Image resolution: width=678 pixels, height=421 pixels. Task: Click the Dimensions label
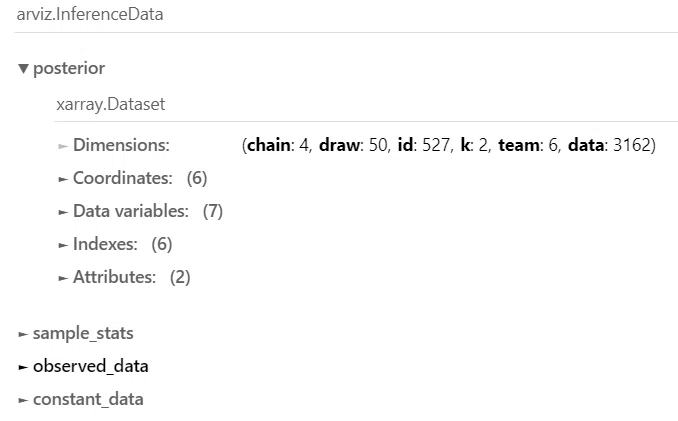[x=122, y=145]
